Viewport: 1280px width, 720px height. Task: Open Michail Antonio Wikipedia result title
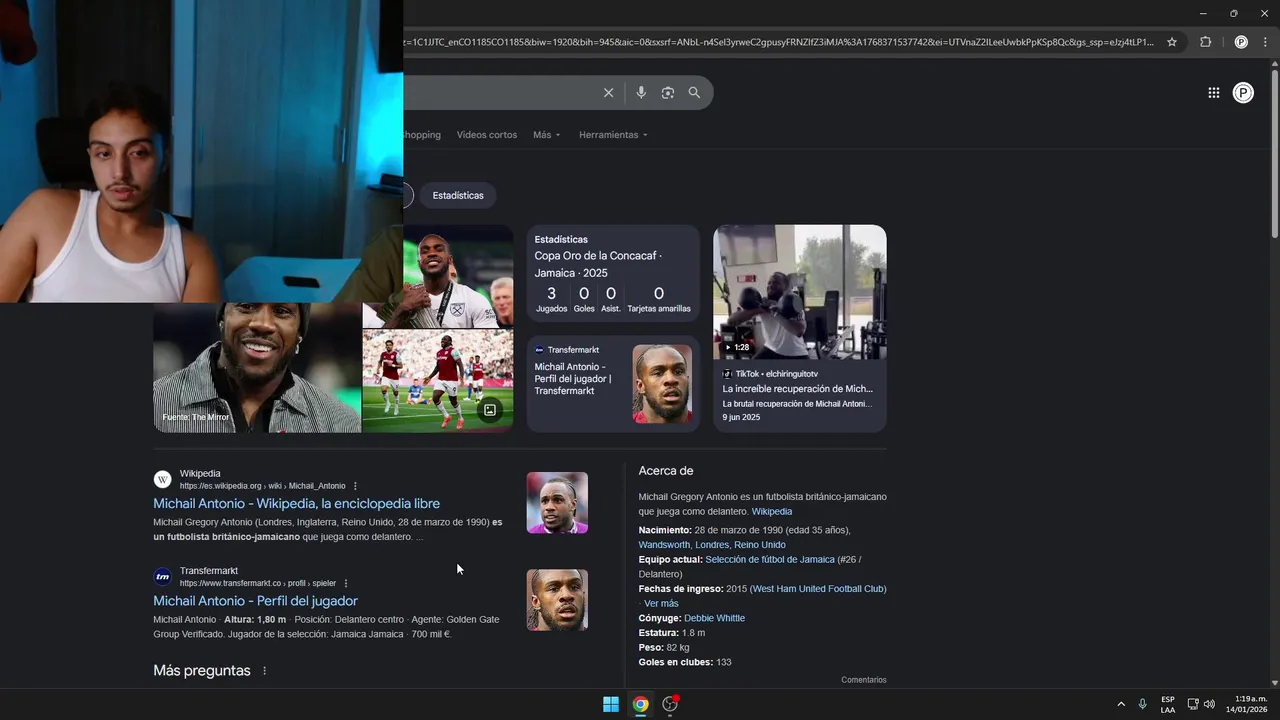point(296,504)
